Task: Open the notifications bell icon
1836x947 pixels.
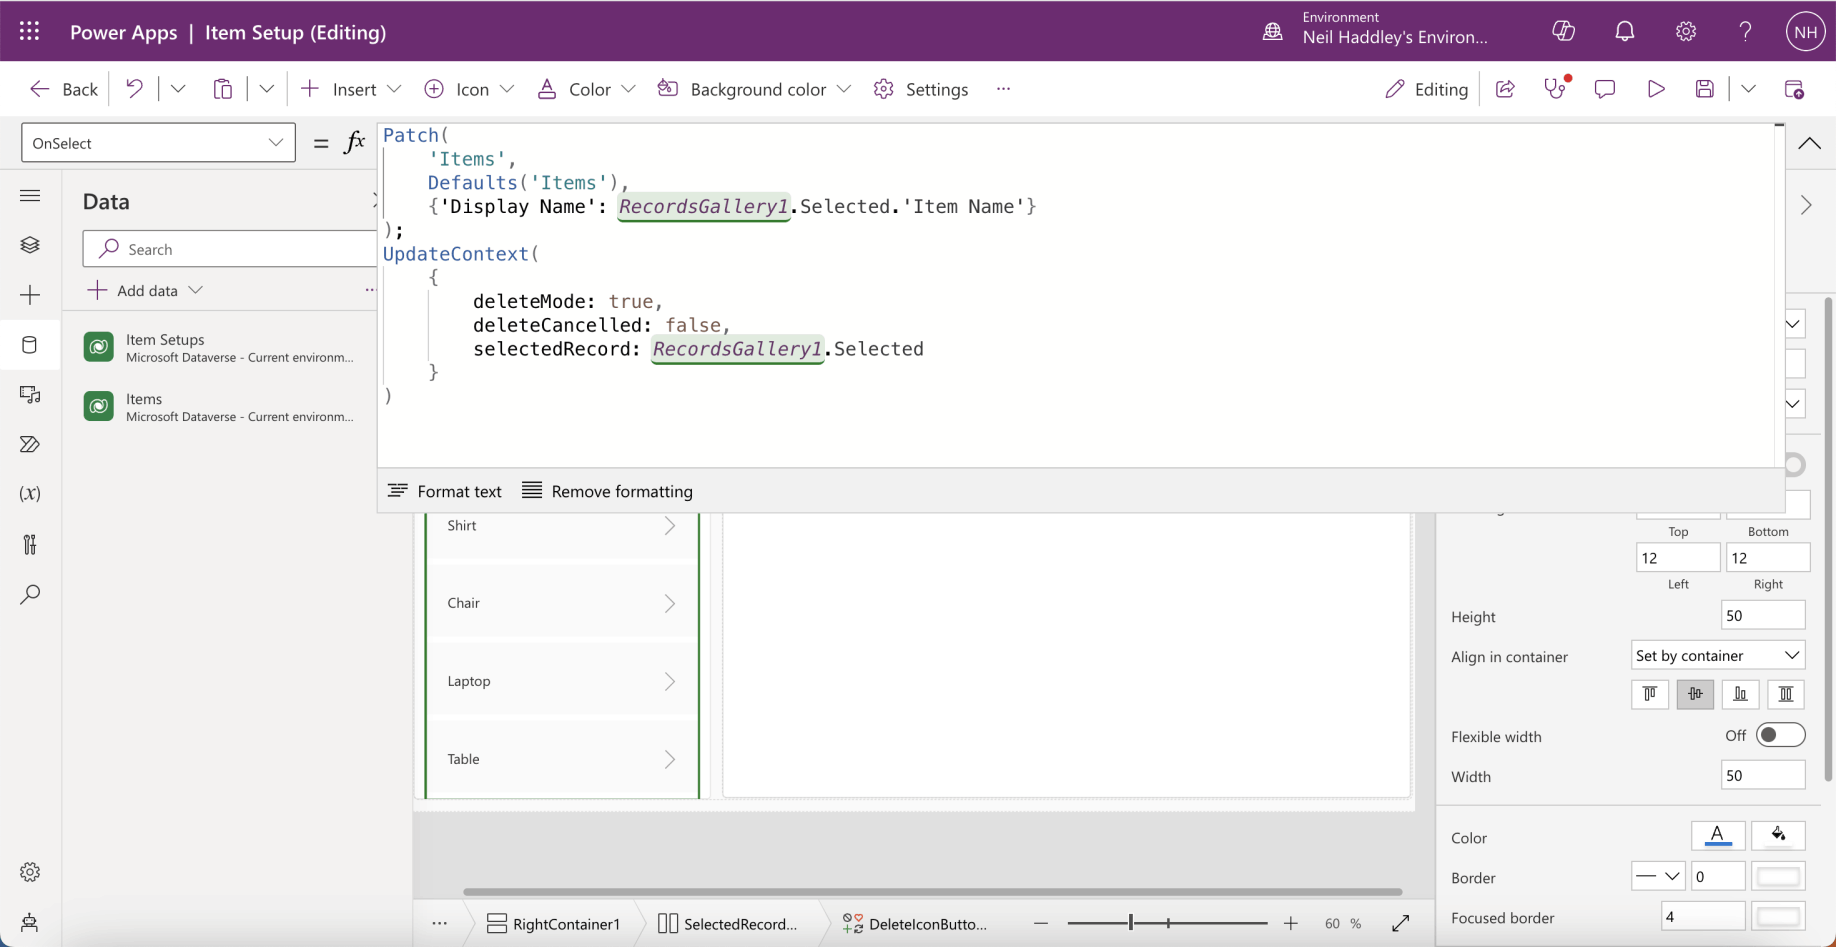Action: 1625,32
